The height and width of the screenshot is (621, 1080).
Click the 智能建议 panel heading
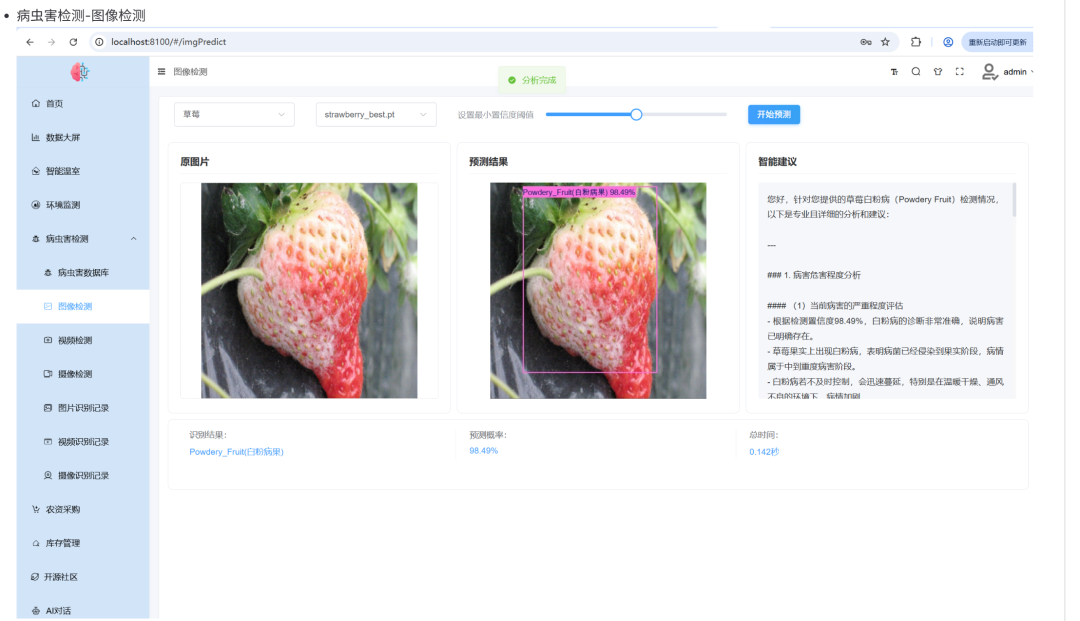pos(778,162)
